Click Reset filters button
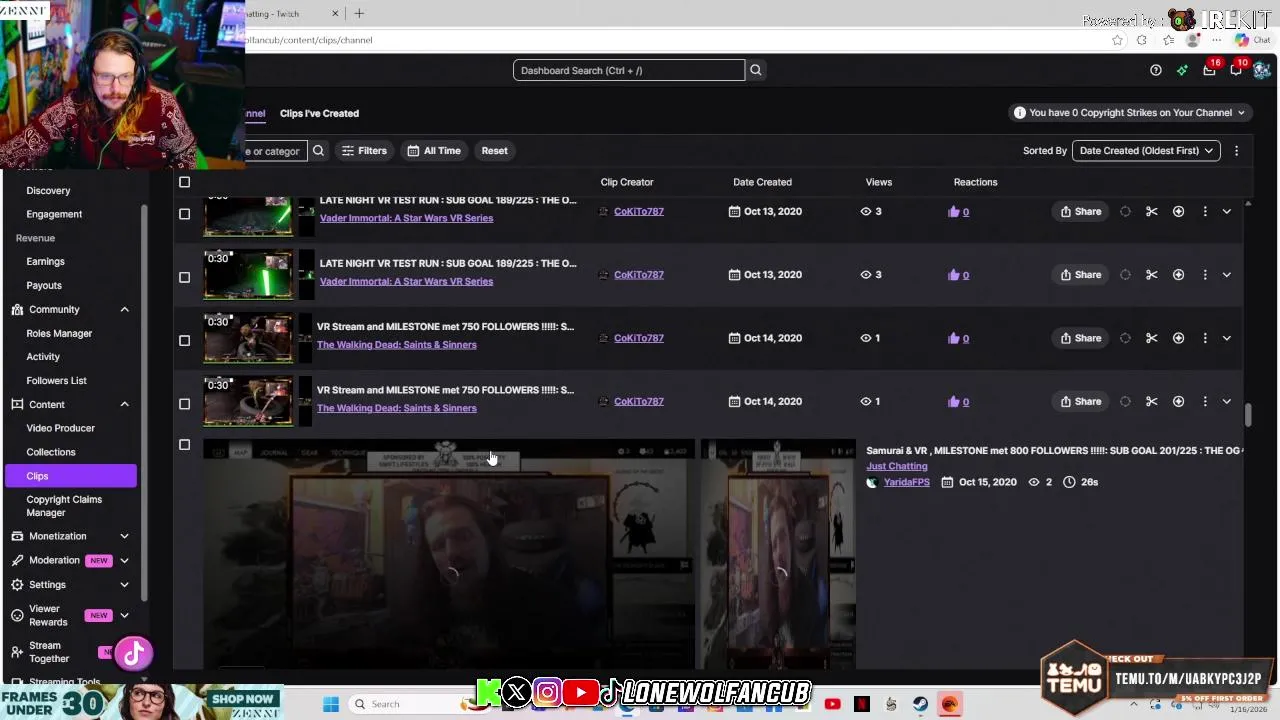1280x720 pixels. click(x=494, y=151)
